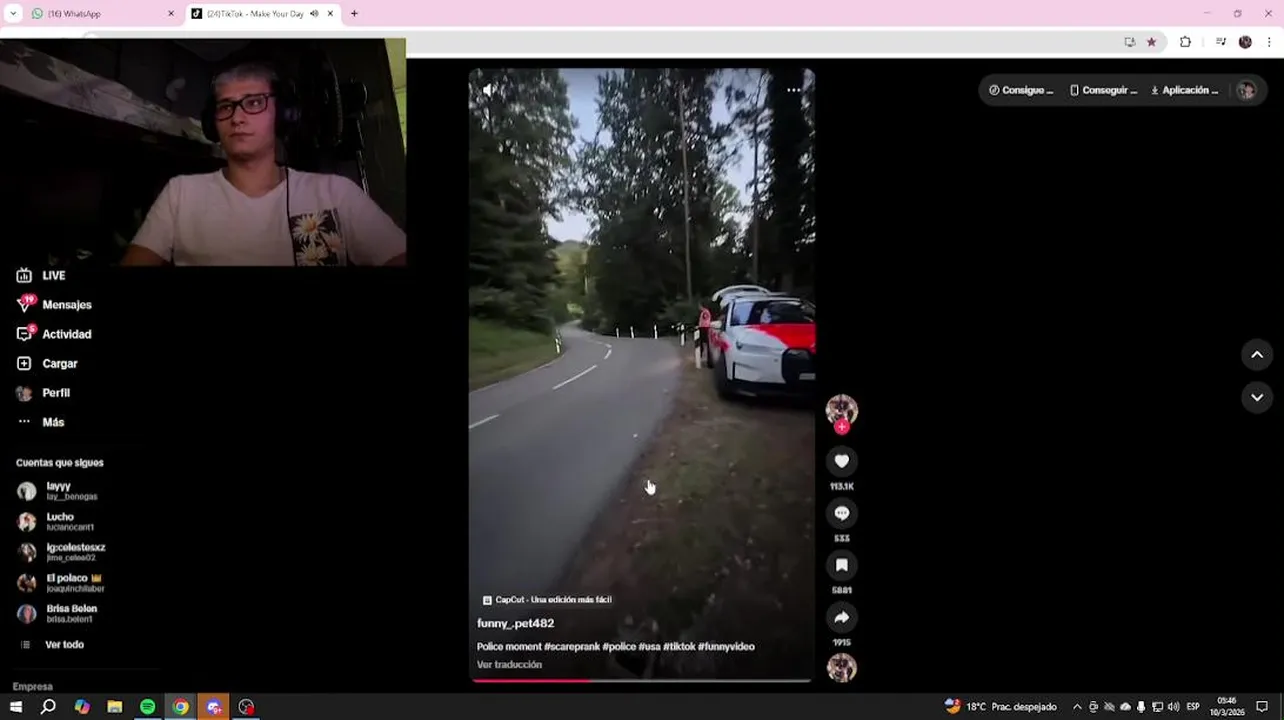This screenshot has height=720, width=1284.
Task: Mute the TikTok video sound
Action: coord(487,90)
